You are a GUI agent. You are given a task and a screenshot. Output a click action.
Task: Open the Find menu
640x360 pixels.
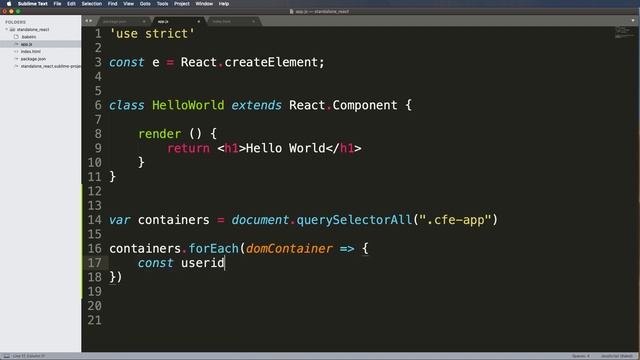coord(113,4)
